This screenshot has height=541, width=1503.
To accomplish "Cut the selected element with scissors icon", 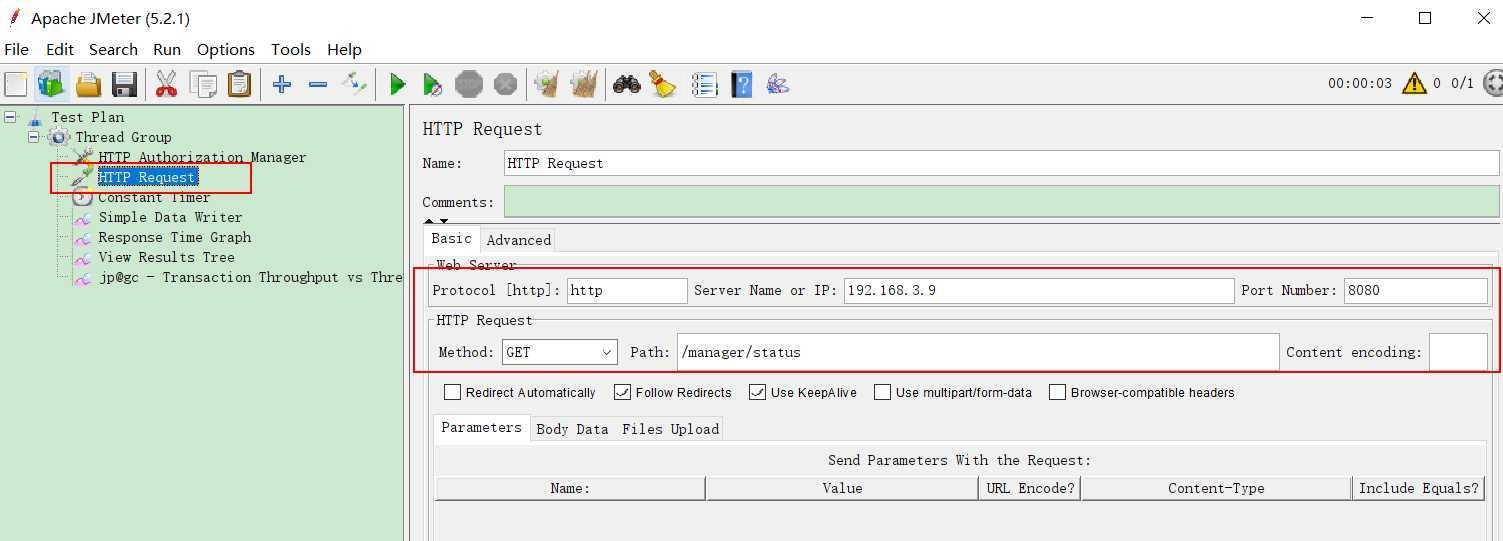I will point(166,84).
